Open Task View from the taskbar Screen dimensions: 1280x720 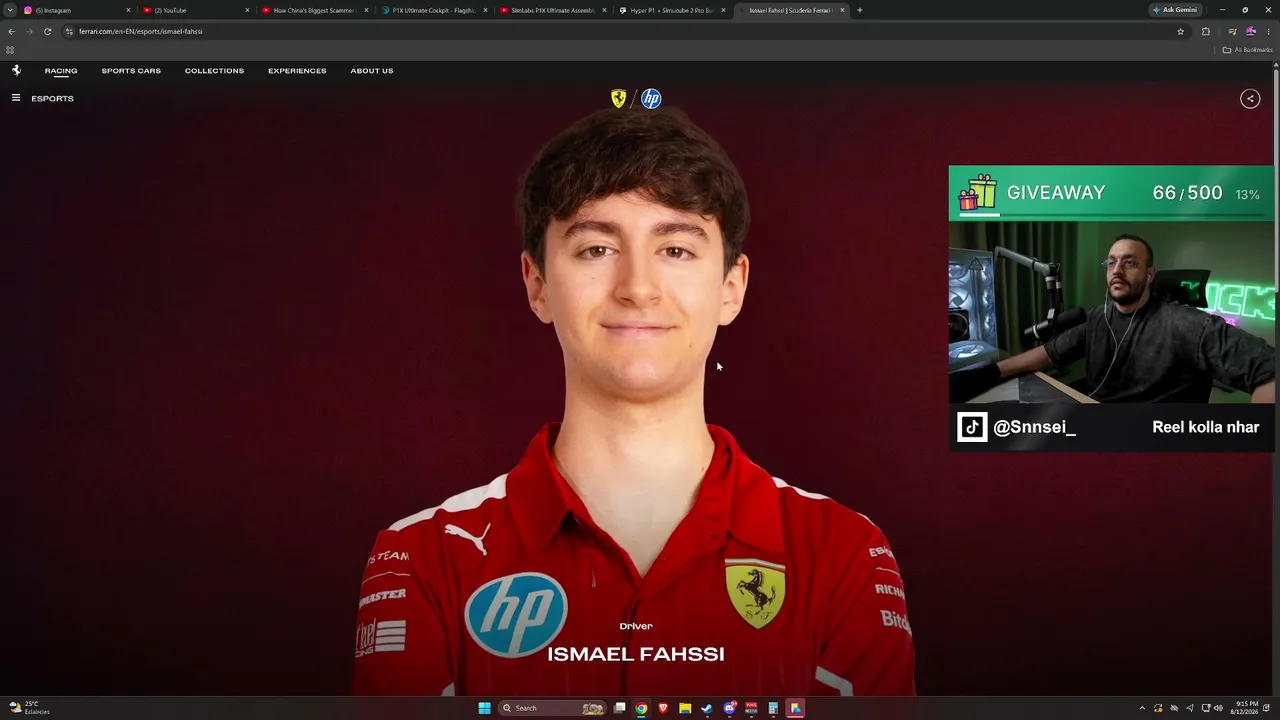pyautogui.click(x=620, y=708)
